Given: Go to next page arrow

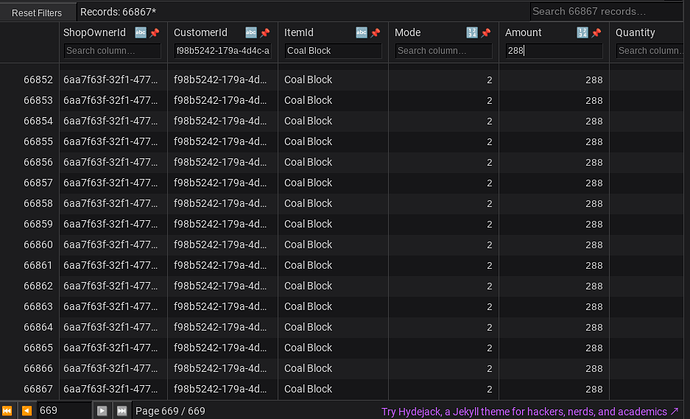Looking at the screenshot, I should [102, 411].
